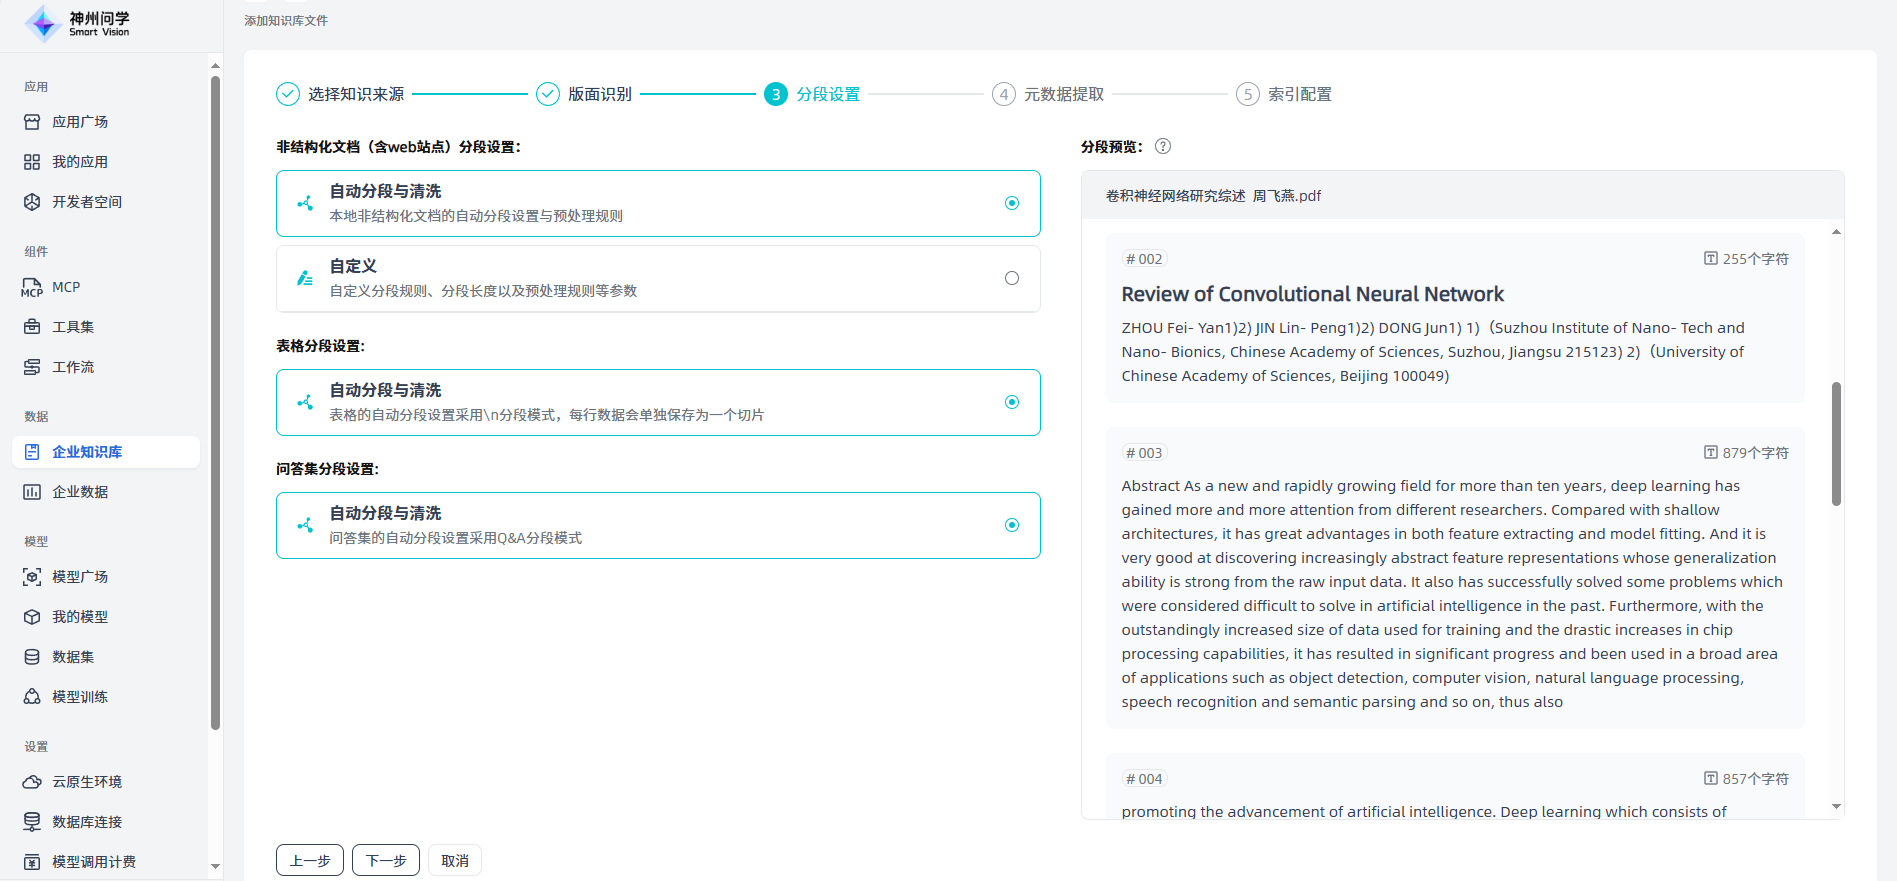Image resolution: width=1897 pixels, height=881 pixels.
Task: Select Q&A 自动分段与清洗 radio option
Action: coord(1012,525)
